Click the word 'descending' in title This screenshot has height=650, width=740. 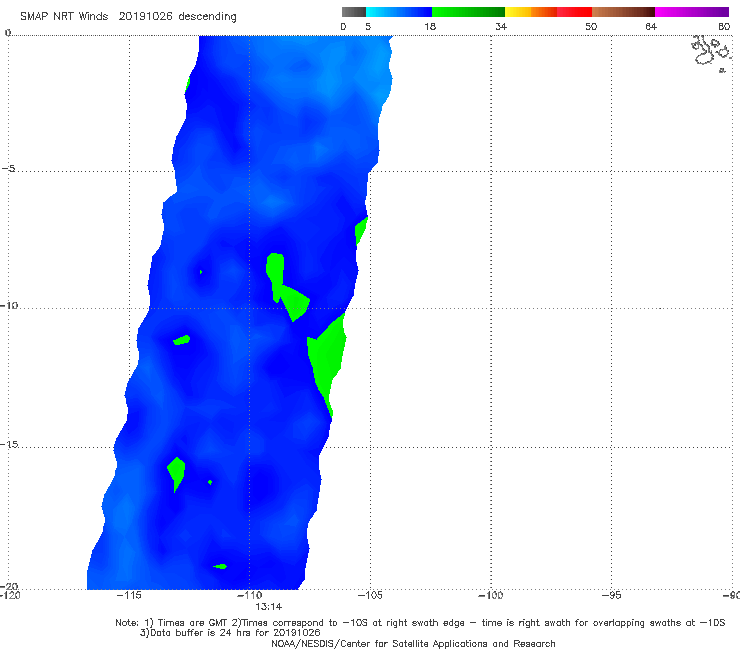point(207,17)
